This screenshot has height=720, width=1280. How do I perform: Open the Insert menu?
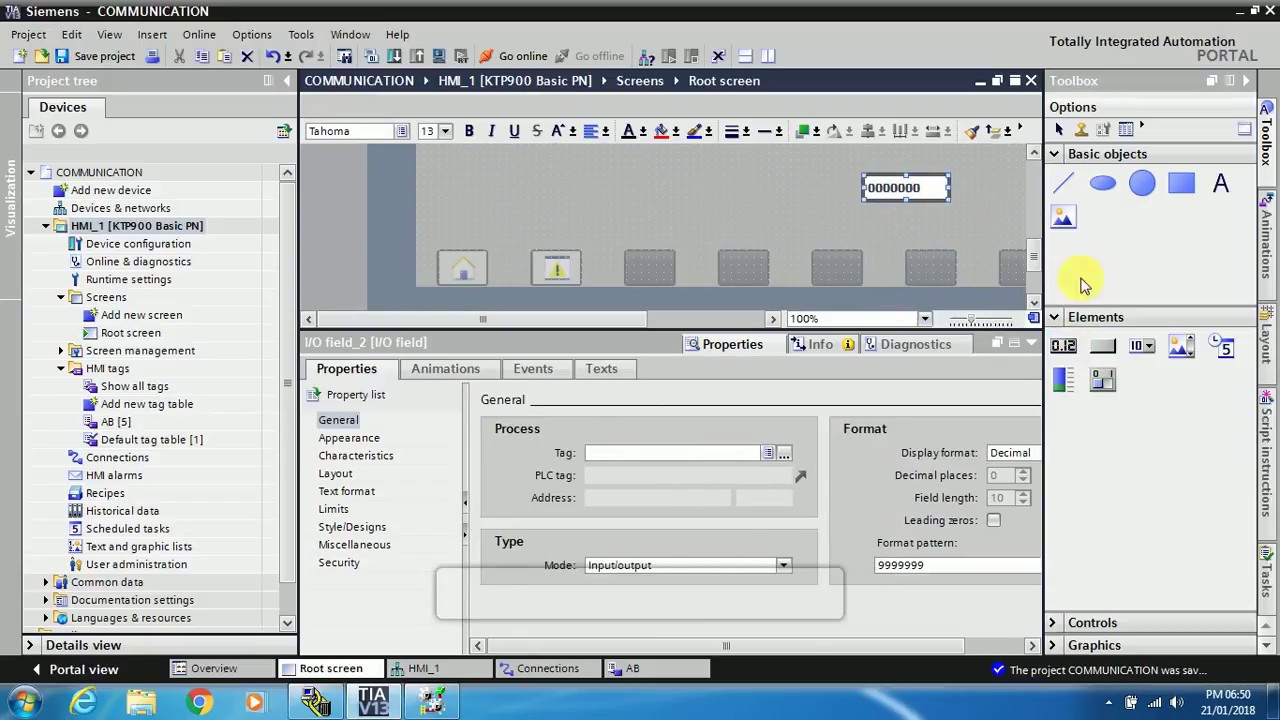point(152,34)
